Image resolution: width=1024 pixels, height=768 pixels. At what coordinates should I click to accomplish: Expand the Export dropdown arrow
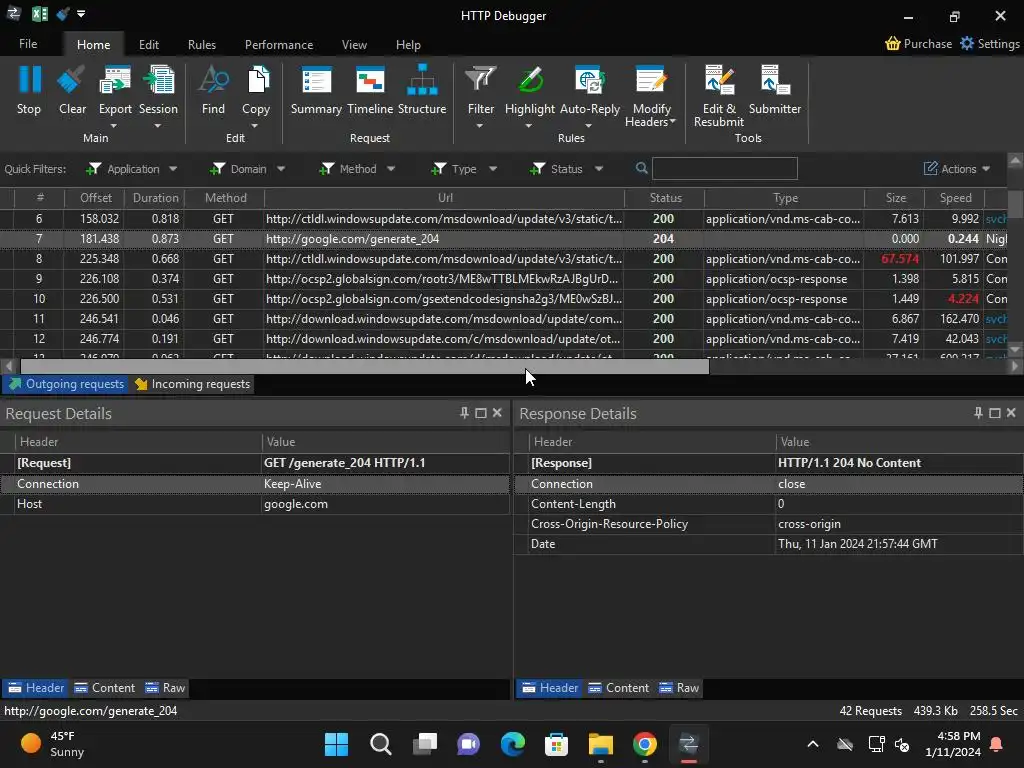point(114,126)
